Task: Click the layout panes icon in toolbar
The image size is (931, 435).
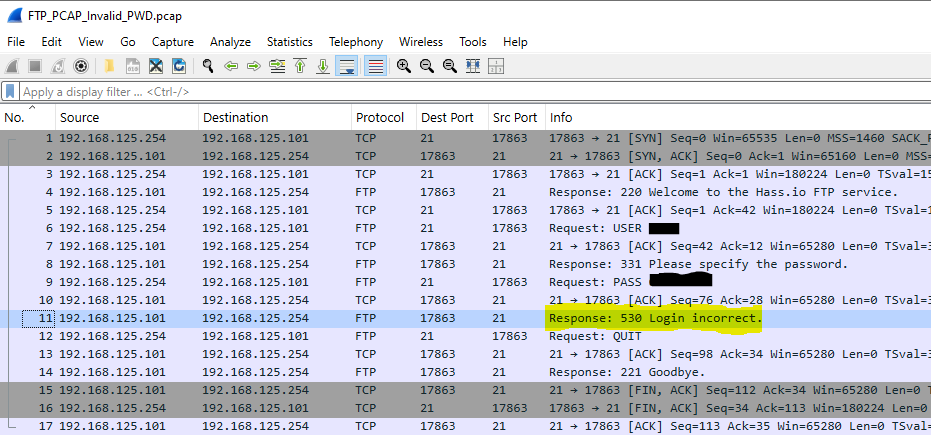Action: [x=496, y=66]
